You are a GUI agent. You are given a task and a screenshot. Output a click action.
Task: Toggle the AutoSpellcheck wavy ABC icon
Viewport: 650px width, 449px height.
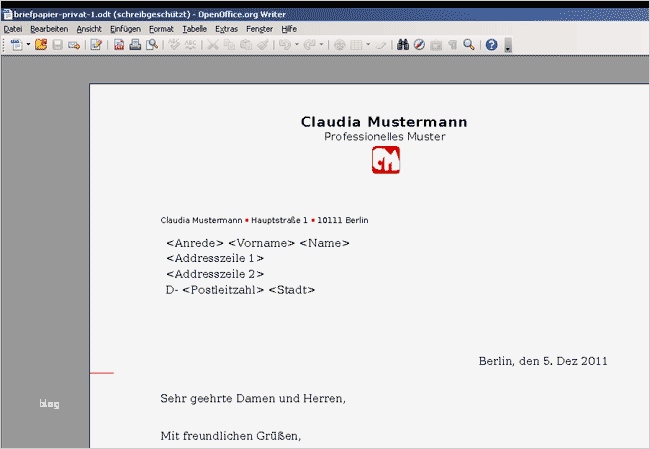(x=190, y=44)
